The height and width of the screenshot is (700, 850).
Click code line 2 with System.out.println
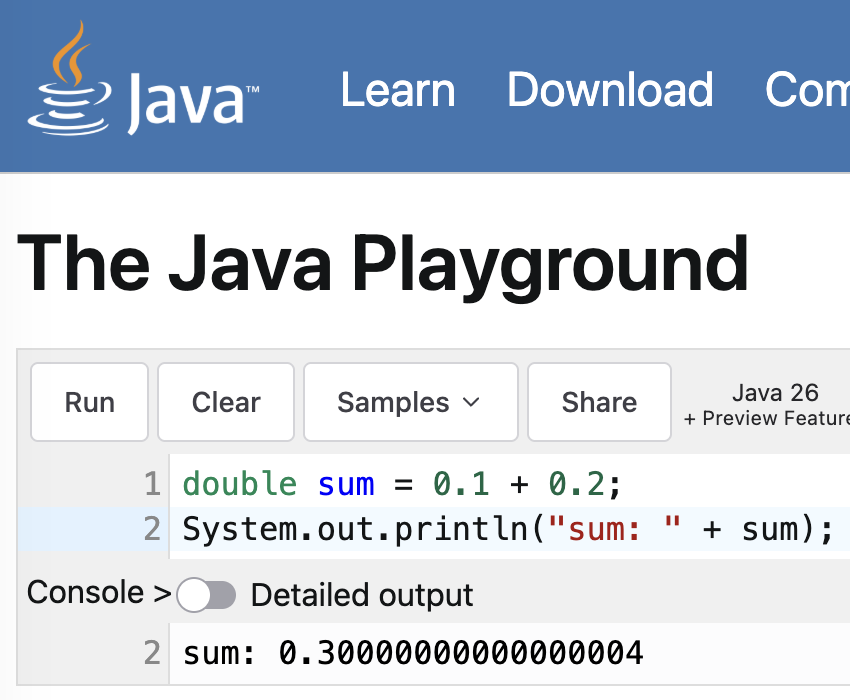point(508,529)
